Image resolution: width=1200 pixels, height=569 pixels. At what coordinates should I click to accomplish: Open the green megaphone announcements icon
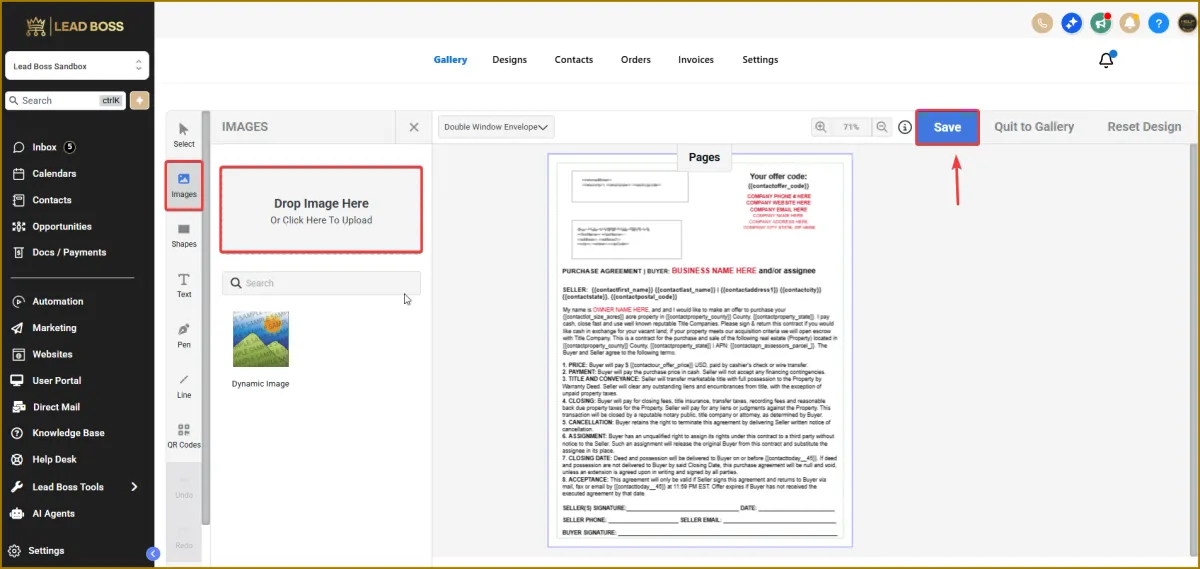coord(1101,22)
